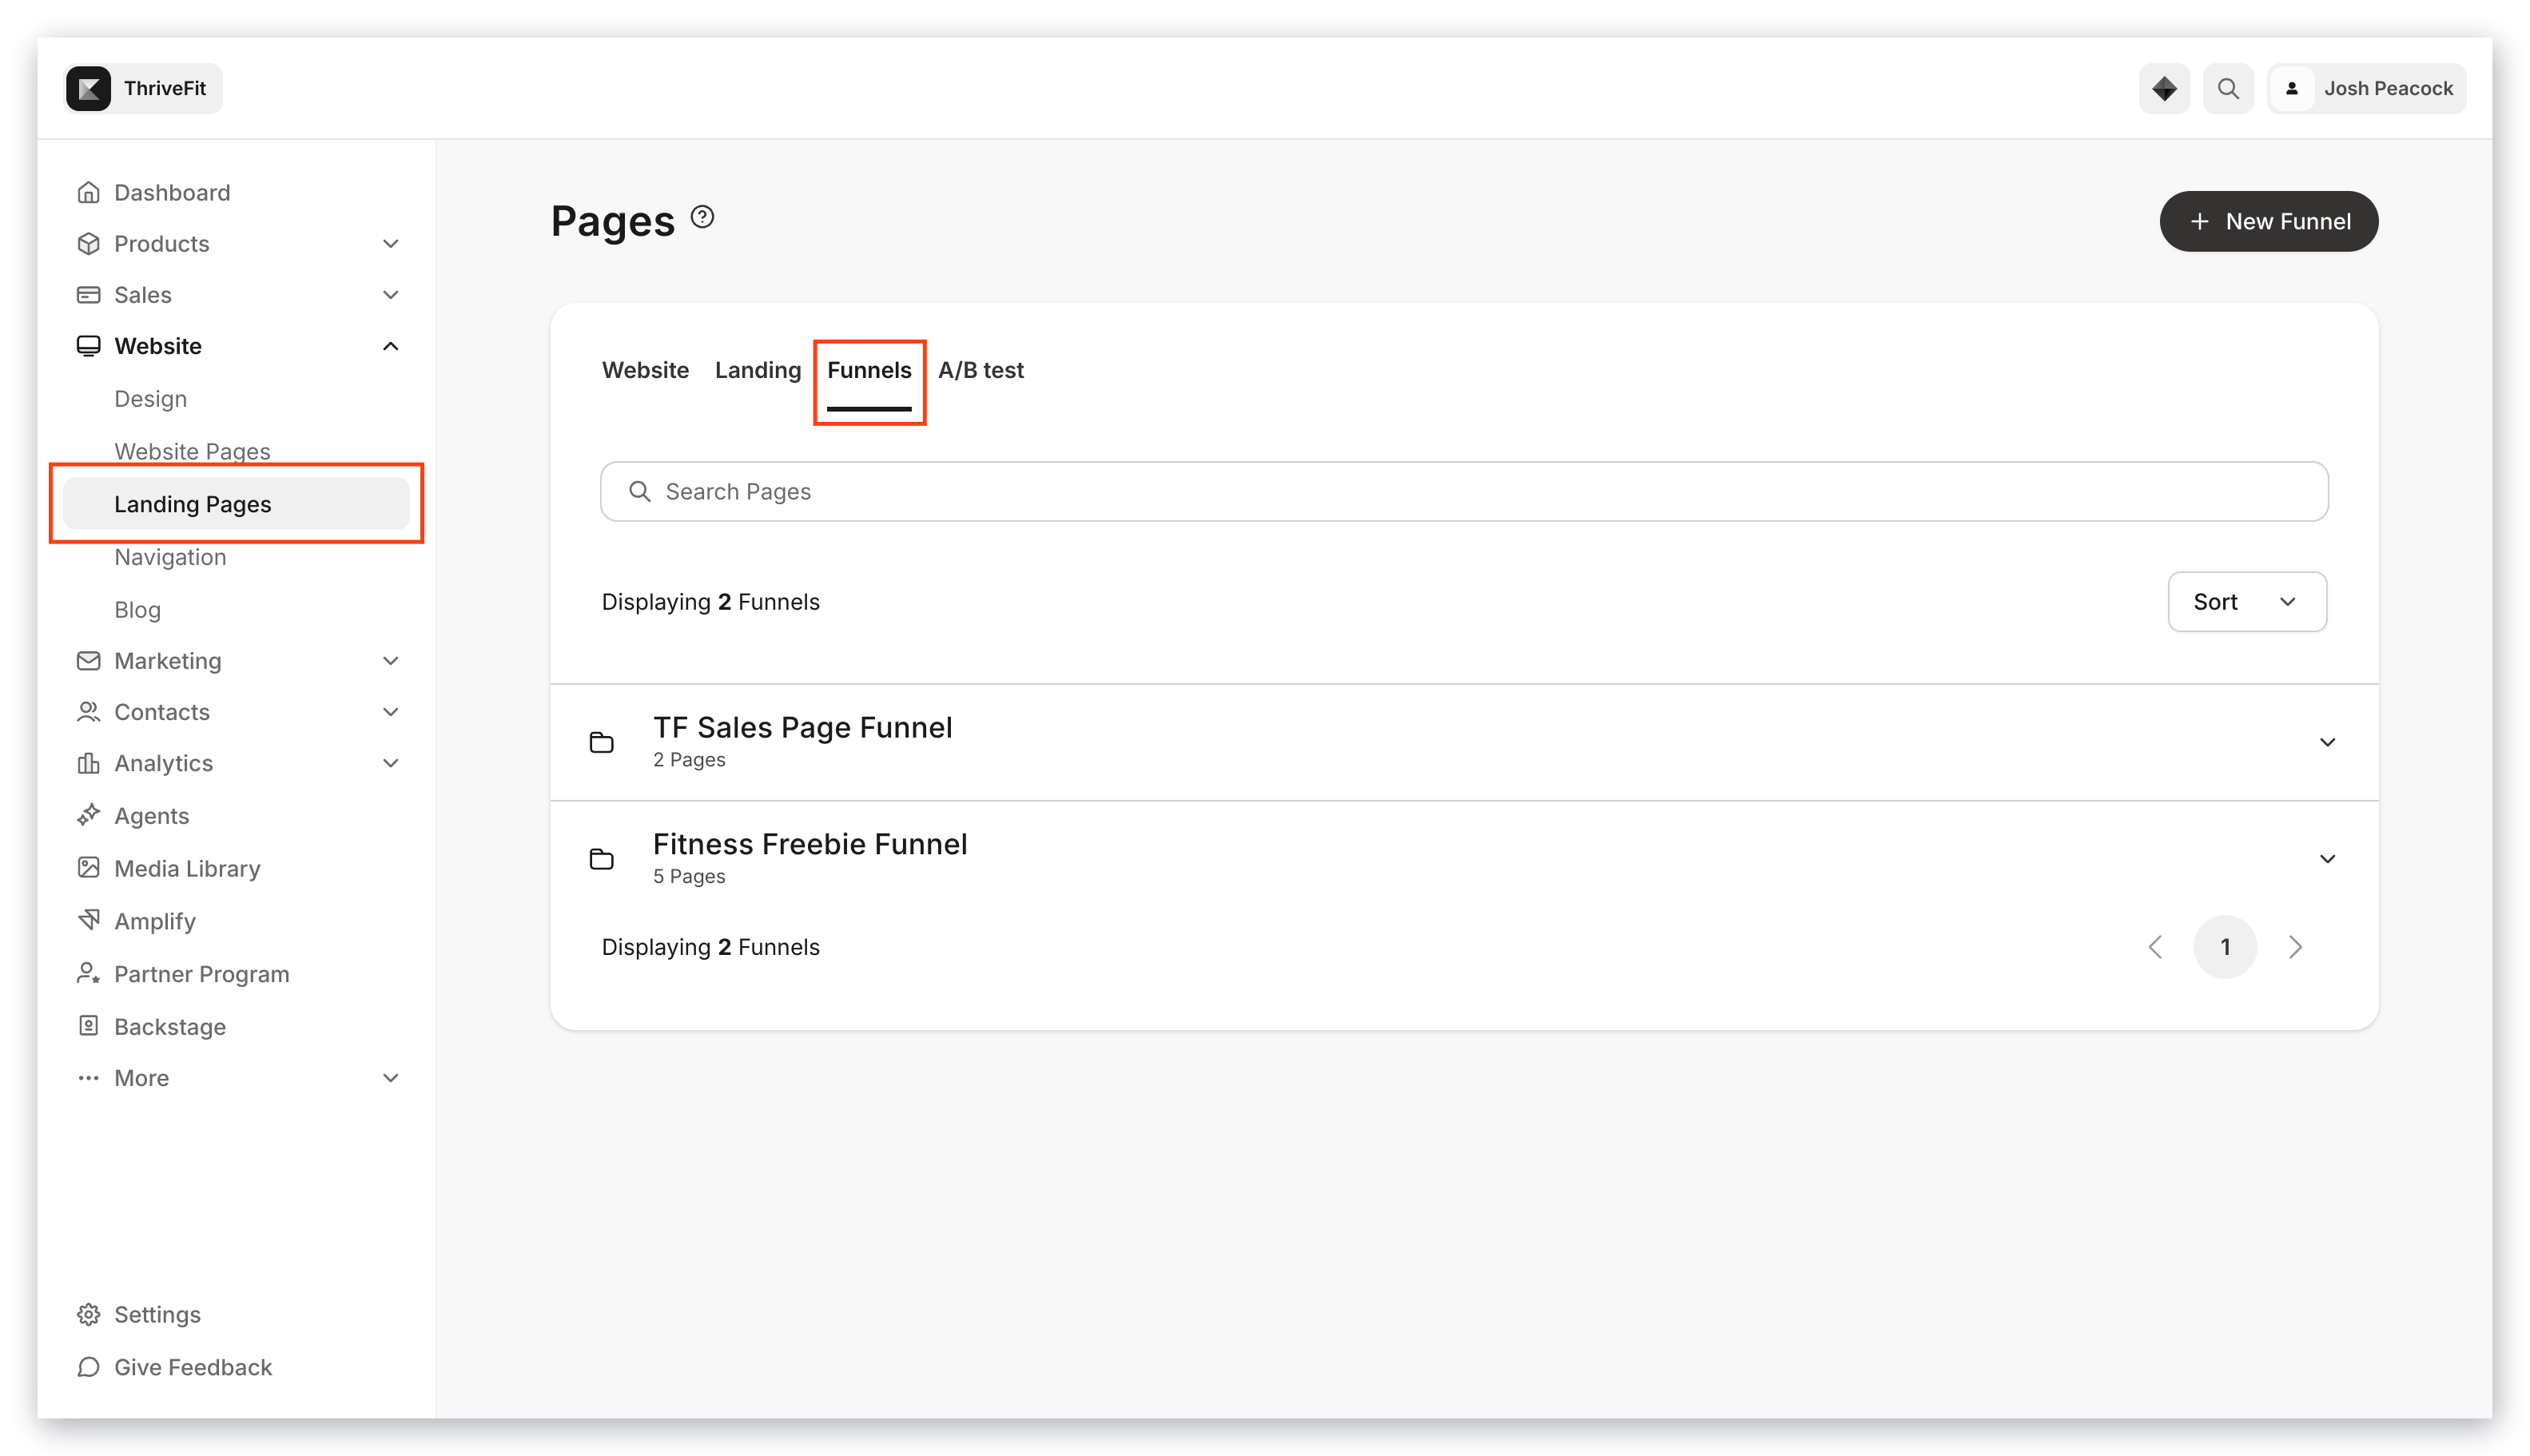Open the Media Library label
This screenshot has height=1456, width=2530.
187,868
